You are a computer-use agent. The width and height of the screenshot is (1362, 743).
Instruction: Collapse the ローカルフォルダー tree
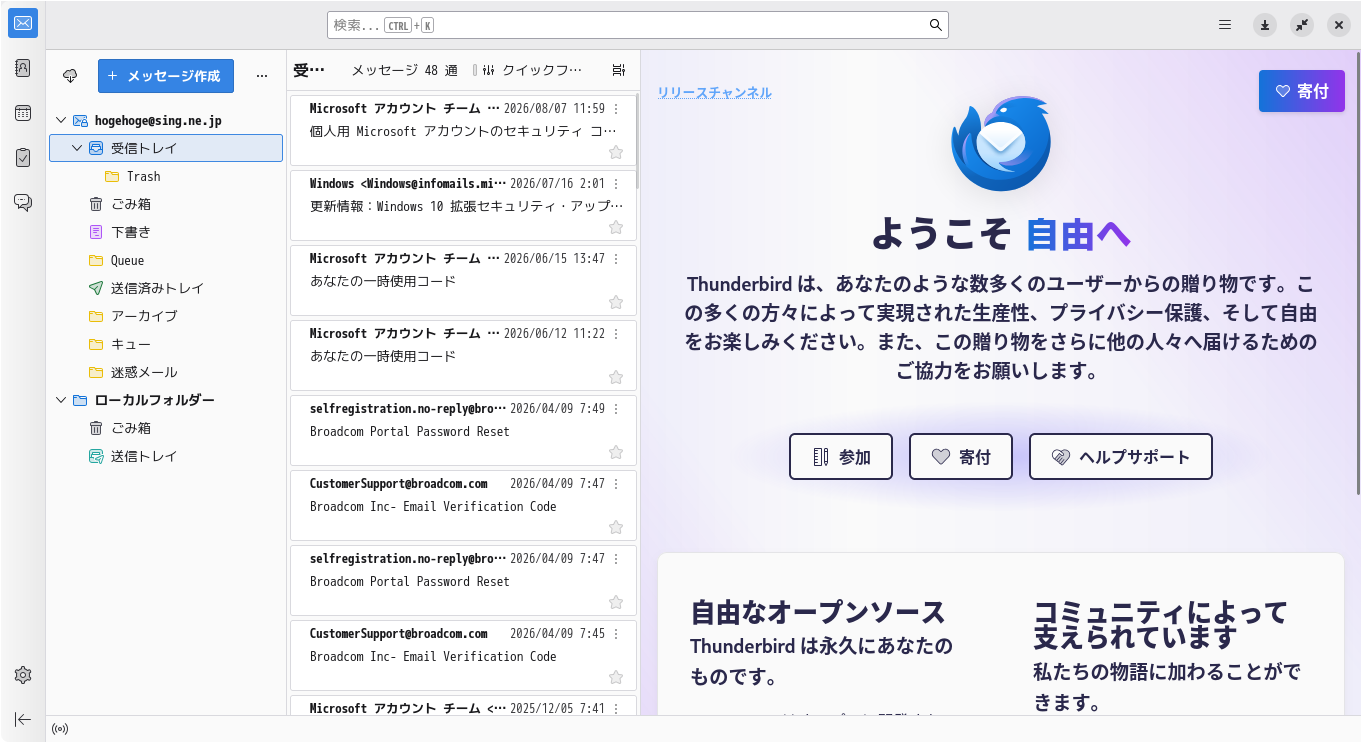61,400
